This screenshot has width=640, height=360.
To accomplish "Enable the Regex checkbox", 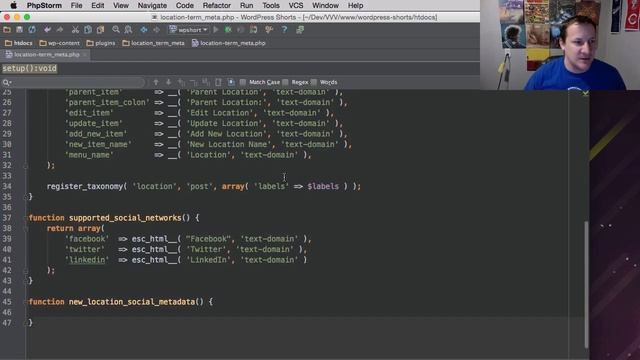I will pyautogui.click(x=285, y=82).
